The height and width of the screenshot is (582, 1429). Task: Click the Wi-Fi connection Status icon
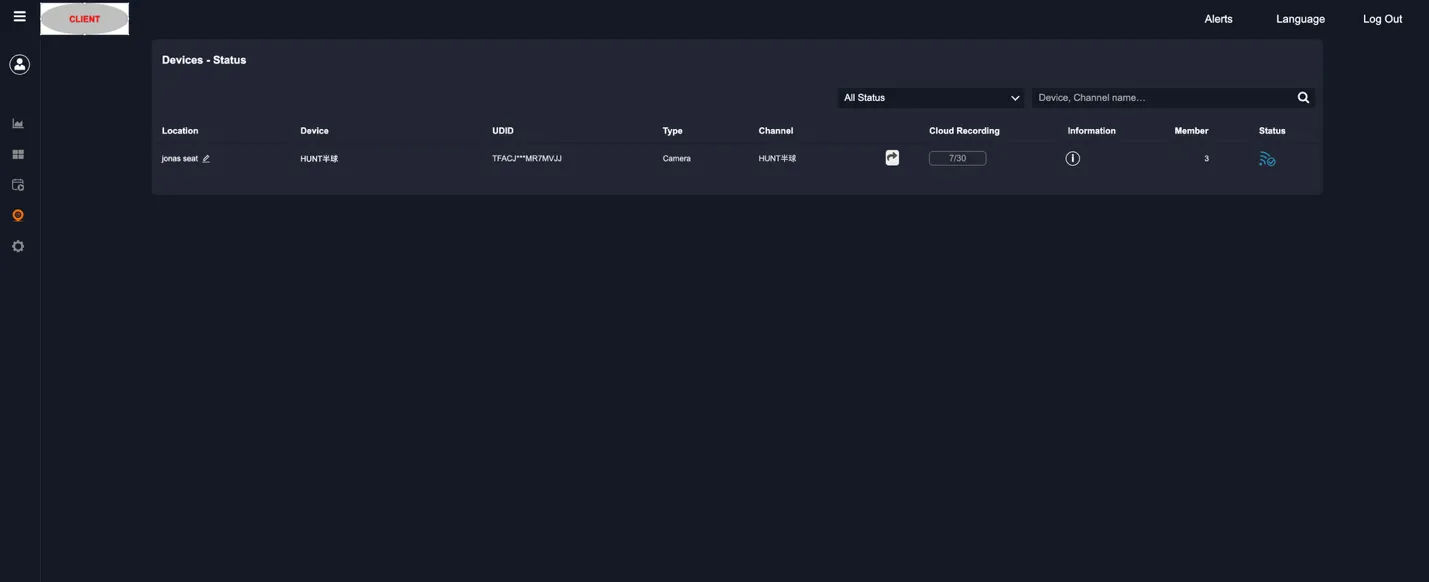(1266, 157)
